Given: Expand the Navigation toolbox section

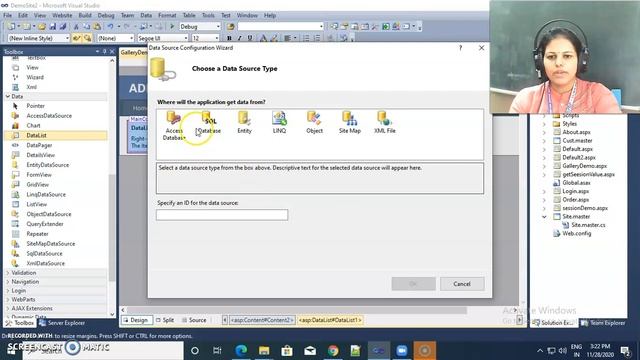Looking at the screenshot, I should coord(8,282).
